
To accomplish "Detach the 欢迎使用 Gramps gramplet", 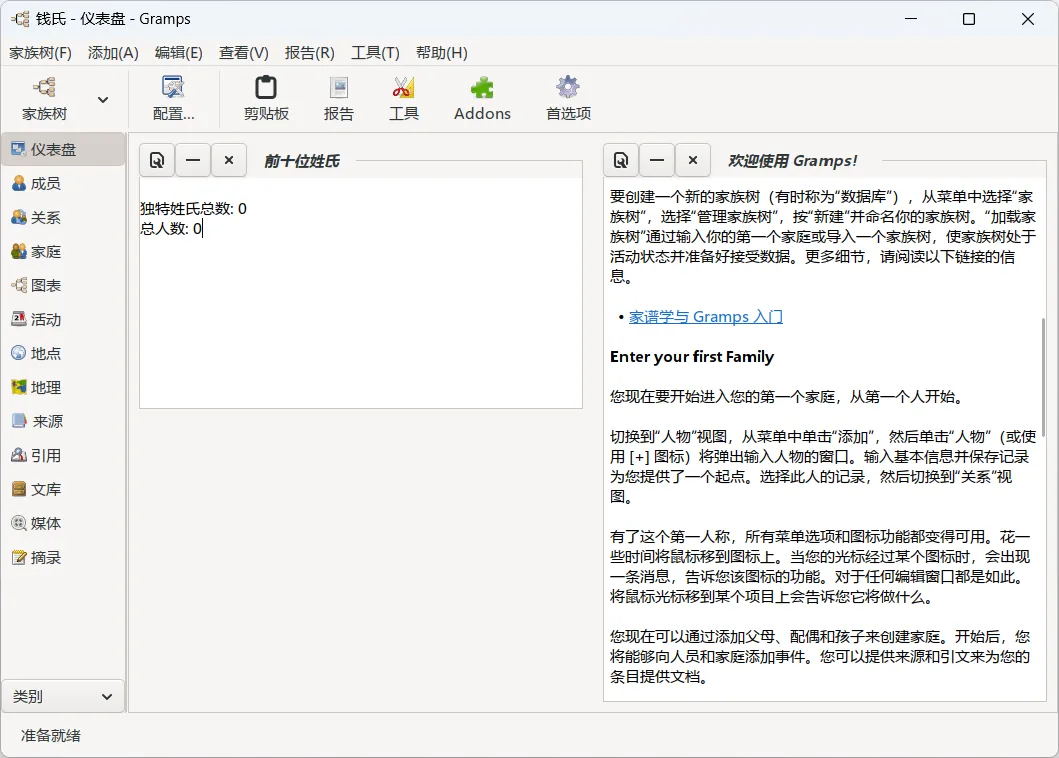I will coord(621,160).
